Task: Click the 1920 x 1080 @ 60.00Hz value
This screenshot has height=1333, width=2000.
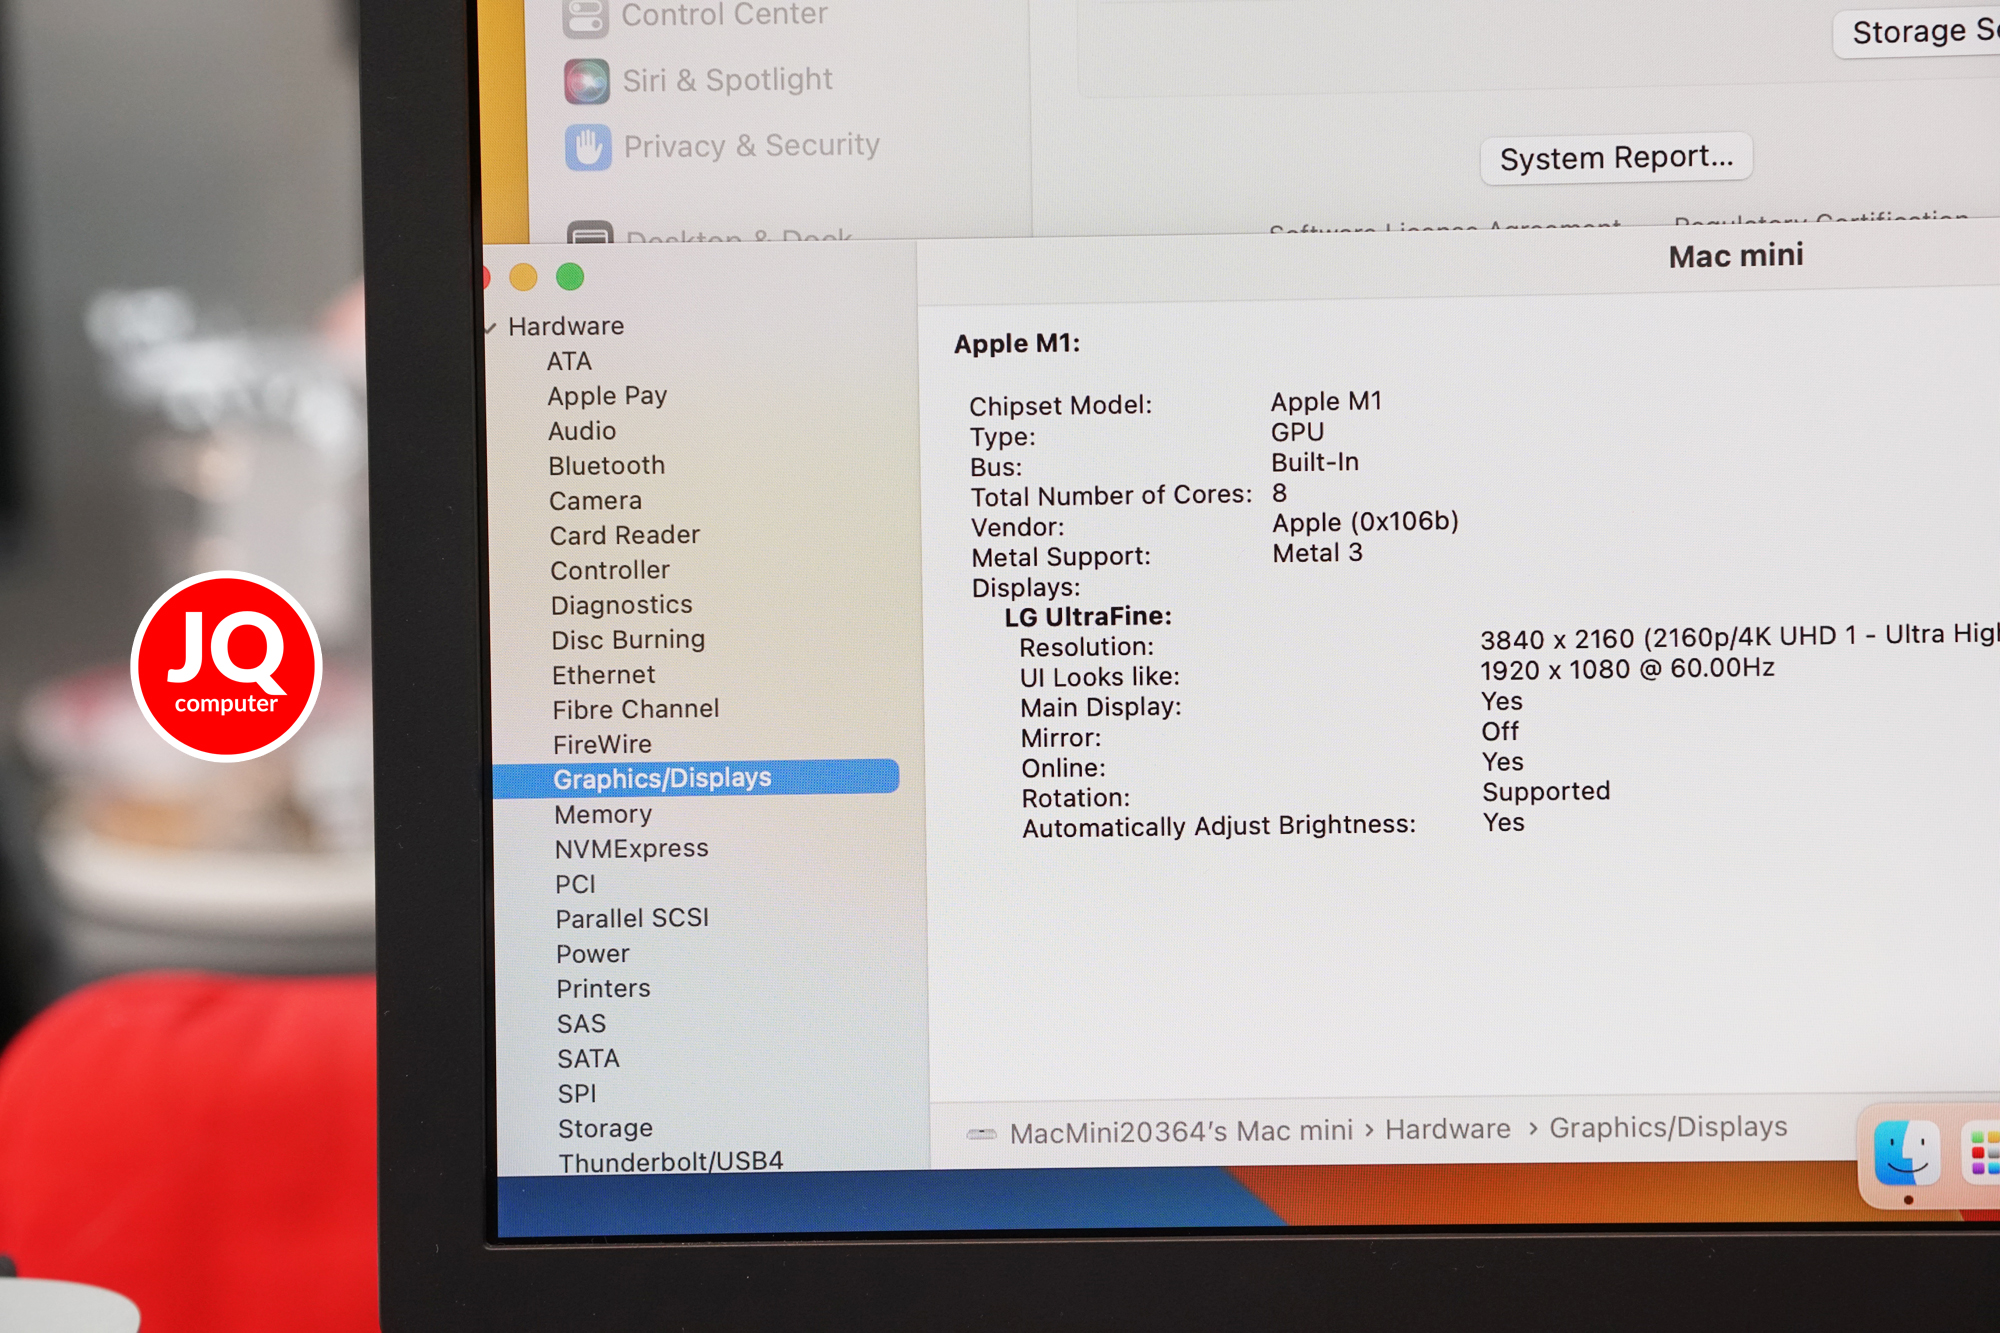Action: coord(1627,668)
